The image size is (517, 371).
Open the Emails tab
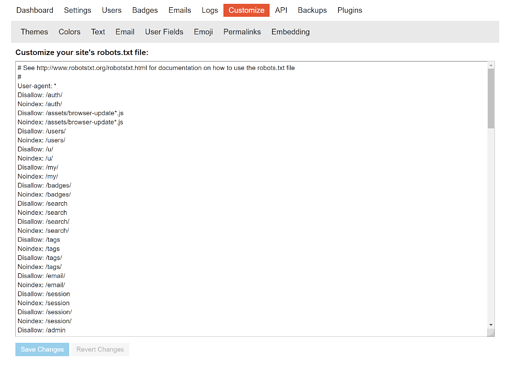(180, 10)
